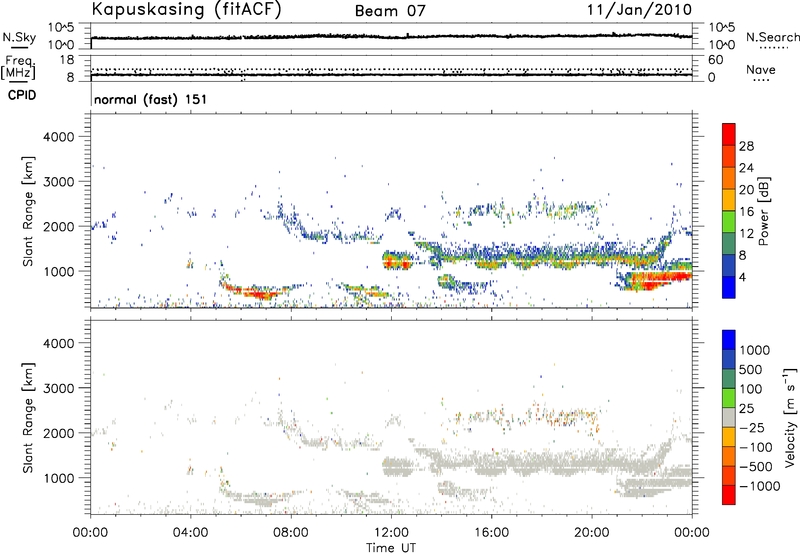Viewport: 800px width, 554px height.
Task: Click the 500 tick on Velocity colorbar
Action: pyautogui.click(x=751, y=369)
